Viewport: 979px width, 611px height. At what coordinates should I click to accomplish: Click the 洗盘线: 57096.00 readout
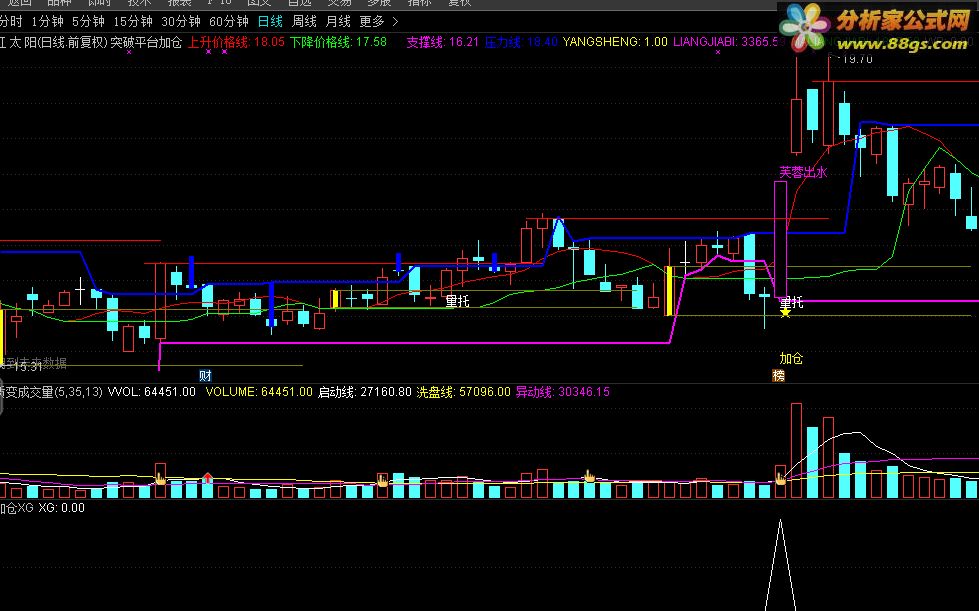click(463, 392)
